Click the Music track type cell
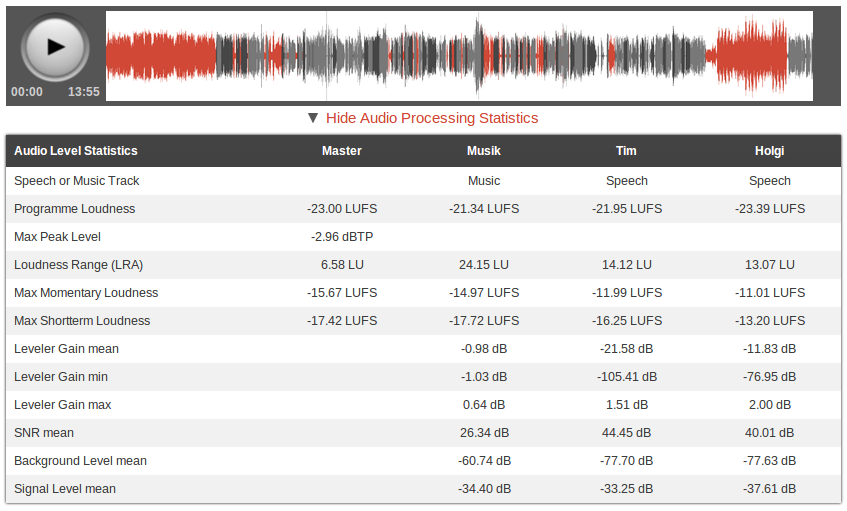This screenshot has height=511, width=847. point(484,181)
